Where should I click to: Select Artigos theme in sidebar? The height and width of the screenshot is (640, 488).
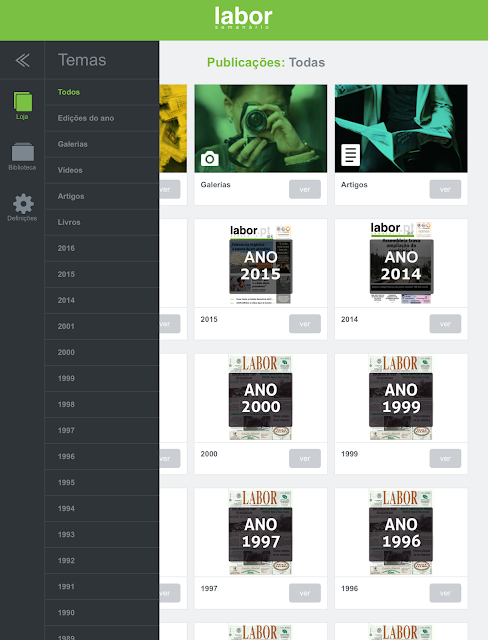coord(102,196)
